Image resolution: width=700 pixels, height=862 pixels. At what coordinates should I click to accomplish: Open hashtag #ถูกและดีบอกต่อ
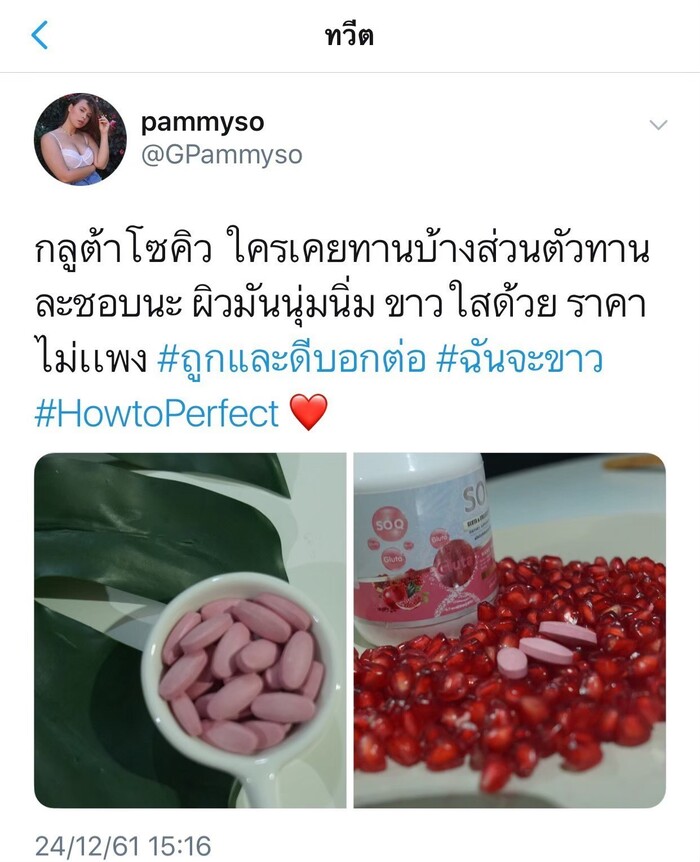pos(291,360)
